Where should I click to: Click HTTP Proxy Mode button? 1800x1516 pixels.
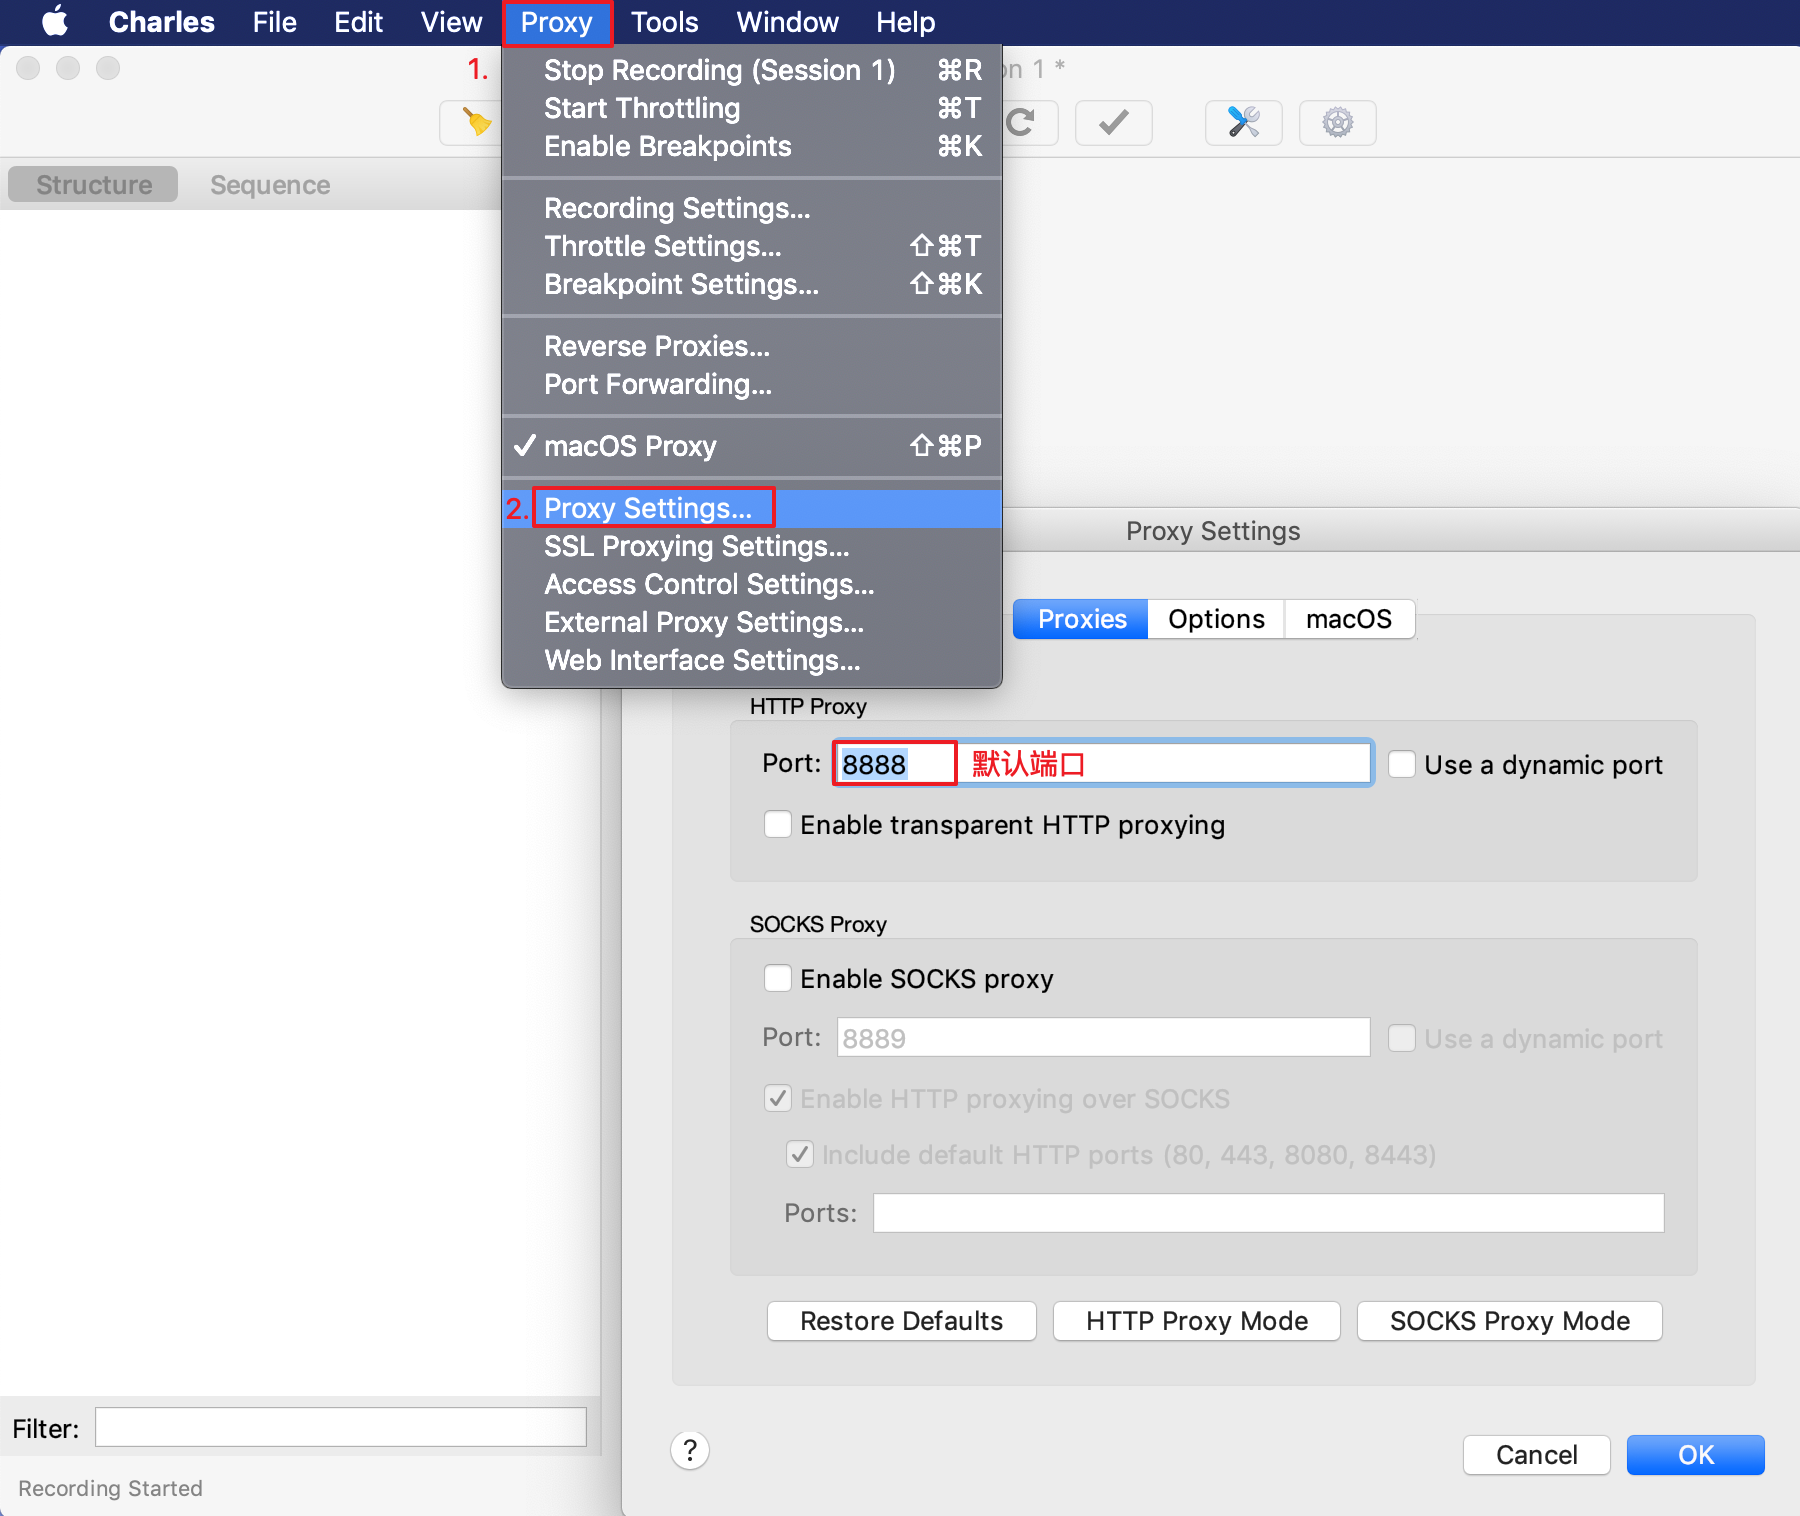pos(1196,1321)
